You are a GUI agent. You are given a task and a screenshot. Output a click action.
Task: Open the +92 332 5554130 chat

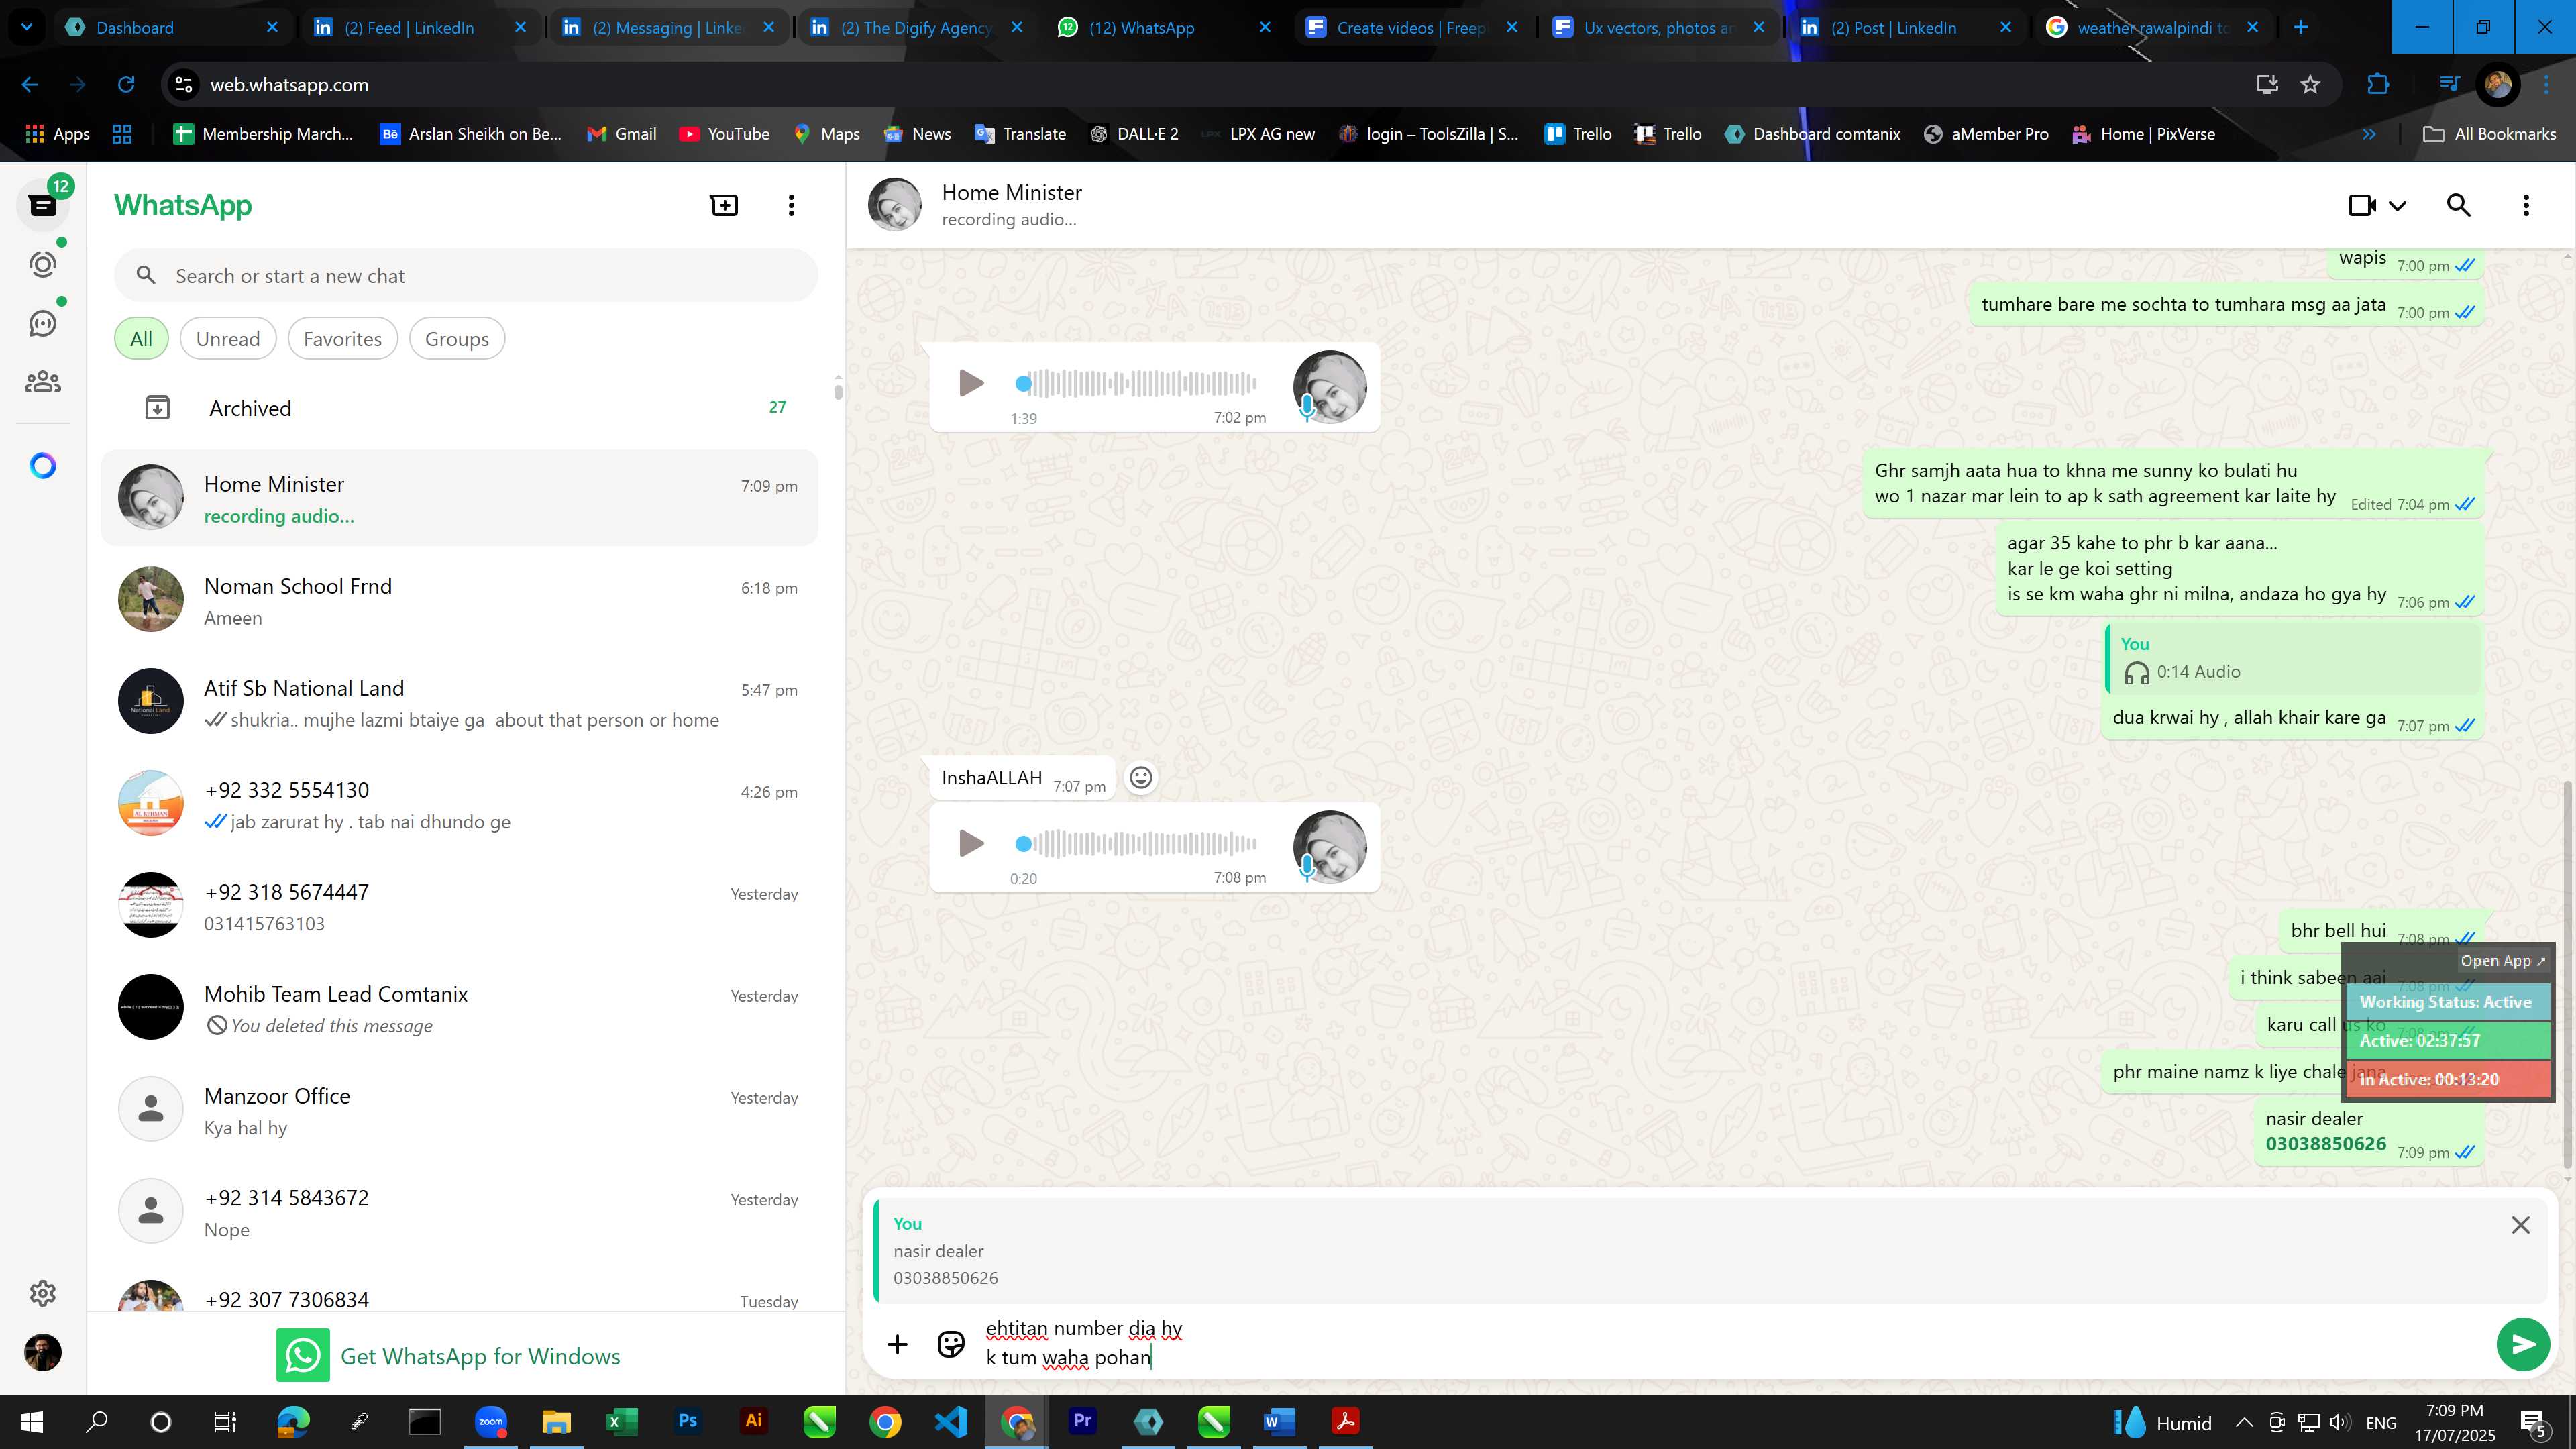pyautogui.click(x=460, y=804)
